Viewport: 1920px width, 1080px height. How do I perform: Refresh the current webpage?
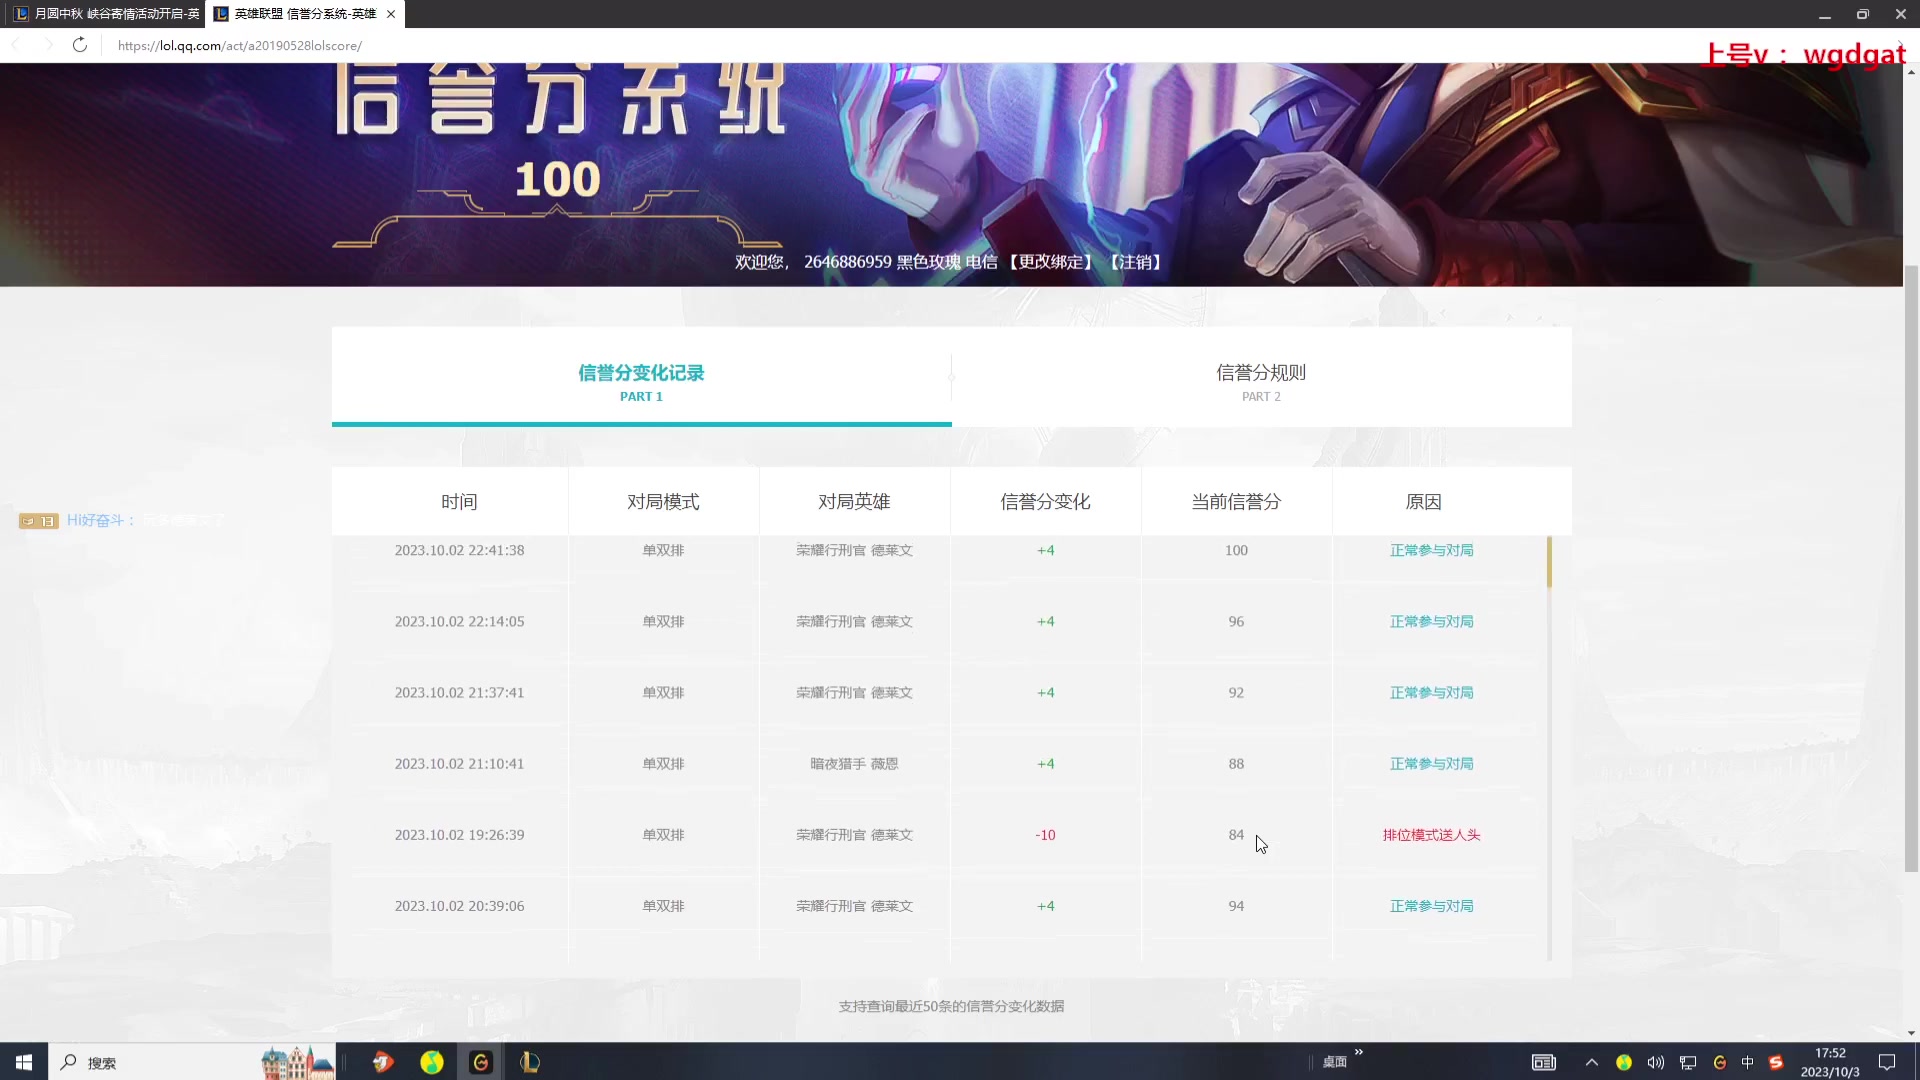[x=80, y=45]
